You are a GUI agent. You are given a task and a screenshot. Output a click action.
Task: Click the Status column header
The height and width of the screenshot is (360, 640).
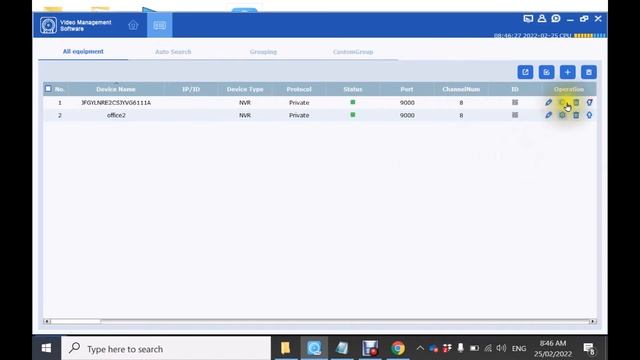tap(353, 89)
